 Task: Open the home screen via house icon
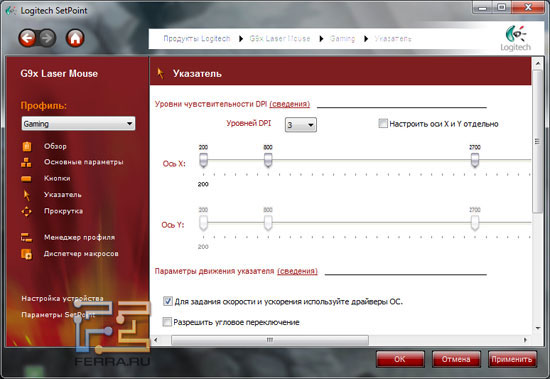[x=75, y=38]
